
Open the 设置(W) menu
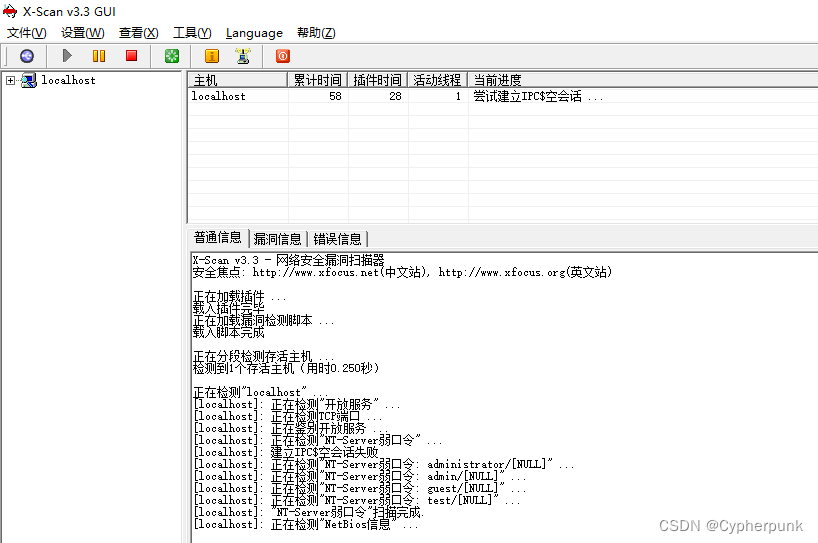pos(82,33)
